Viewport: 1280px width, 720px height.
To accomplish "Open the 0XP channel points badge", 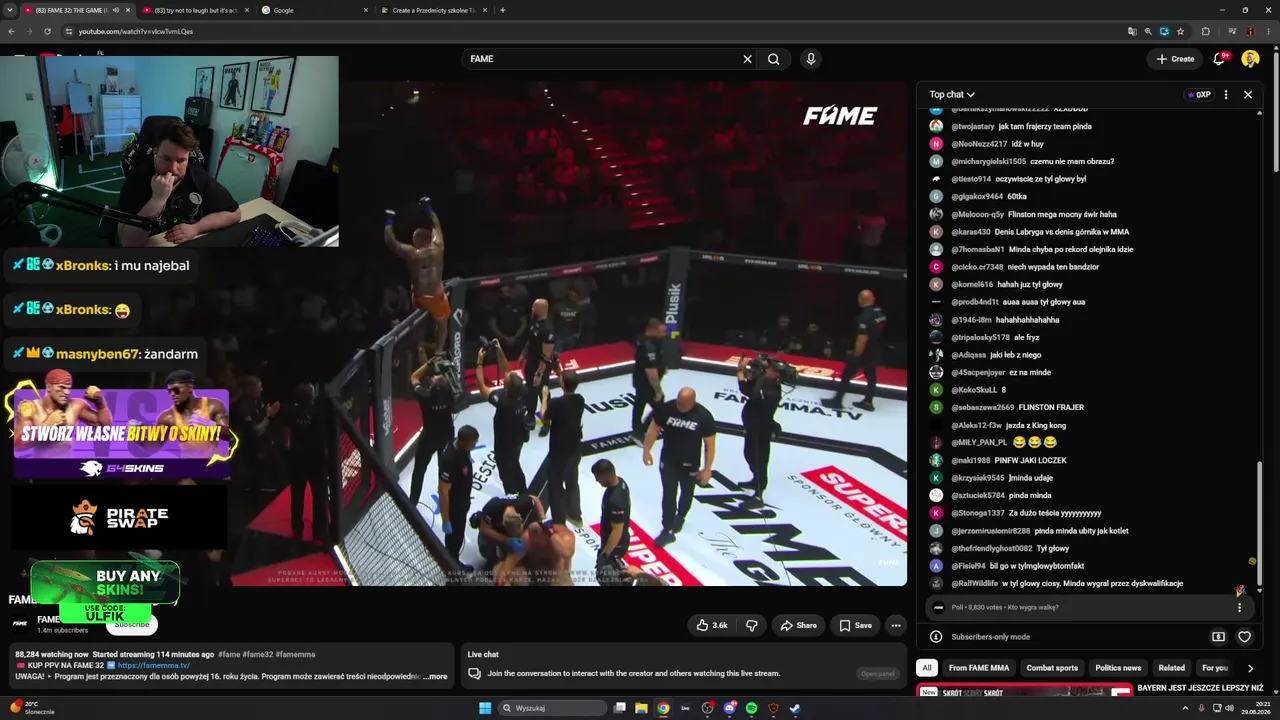I will [1198, 95].
